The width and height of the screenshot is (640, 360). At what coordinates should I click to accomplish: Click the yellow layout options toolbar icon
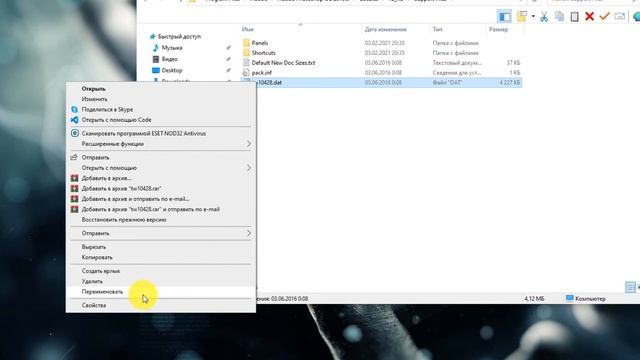click(522, 16)
